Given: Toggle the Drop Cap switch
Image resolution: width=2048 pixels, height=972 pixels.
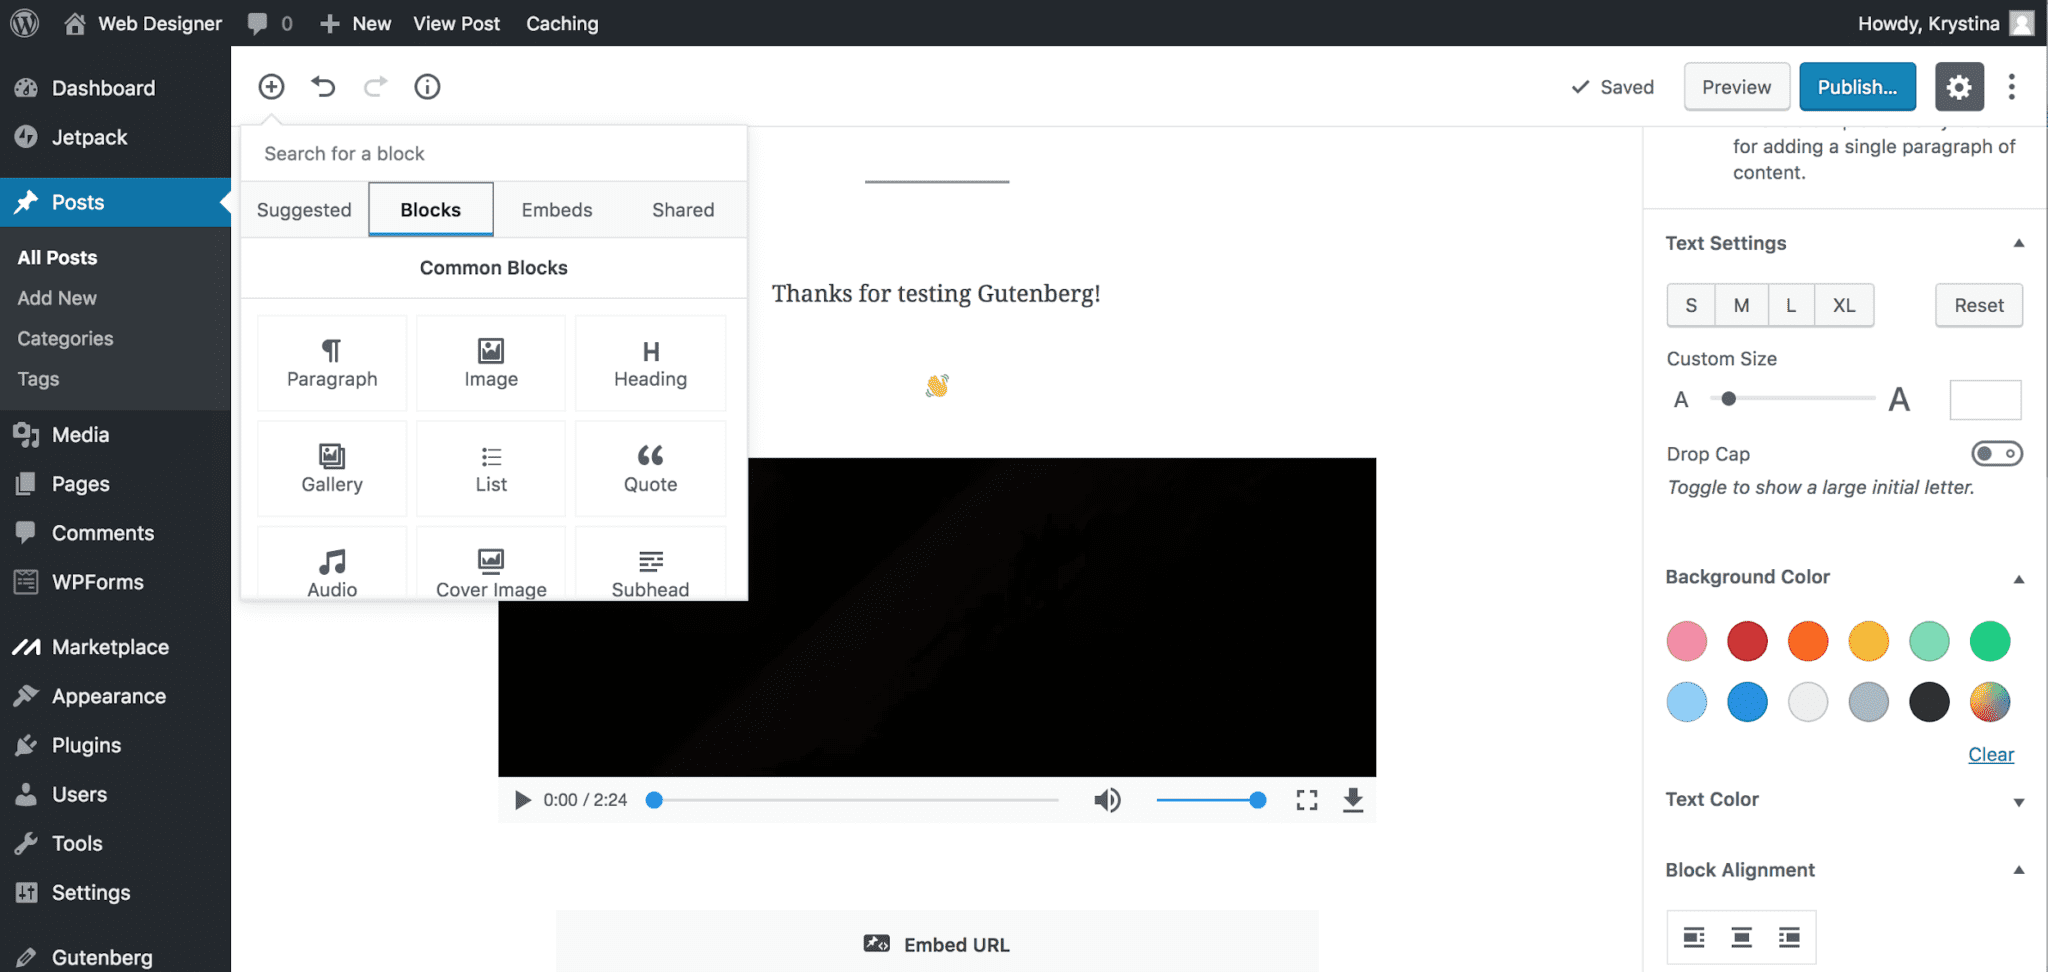Looking at the screenshot, I should pyautogui.click(x=1996, y=454).
